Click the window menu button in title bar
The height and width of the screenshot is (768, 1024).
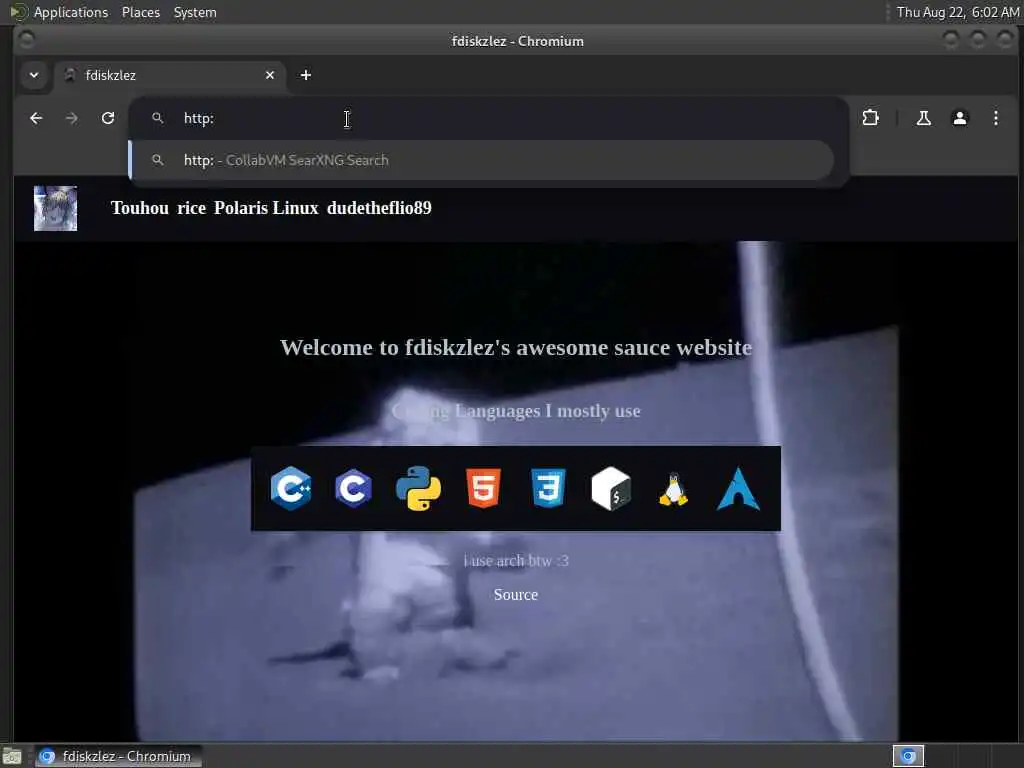[27, 40]
